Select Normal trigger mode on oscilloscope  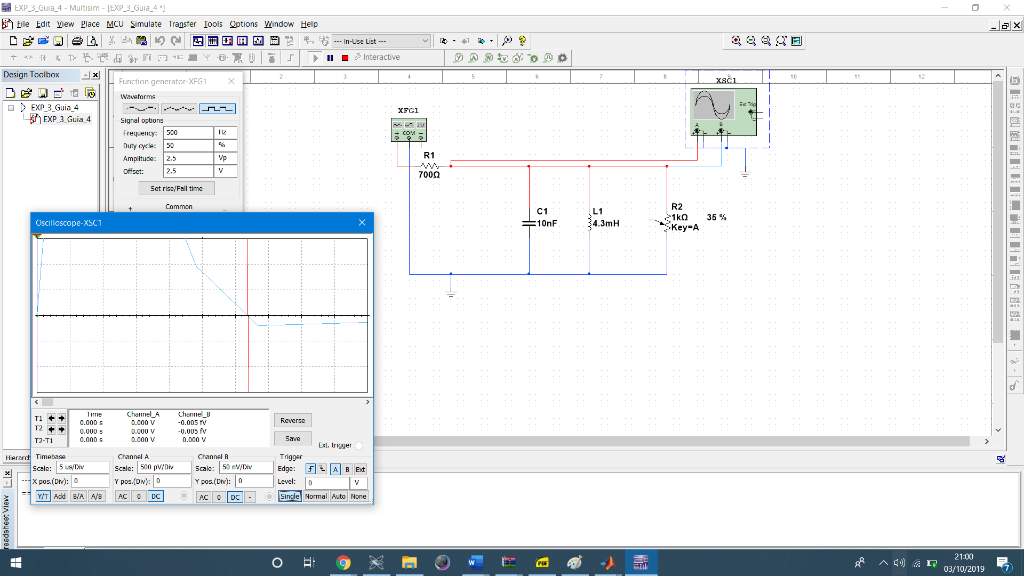tap(317, 496)
